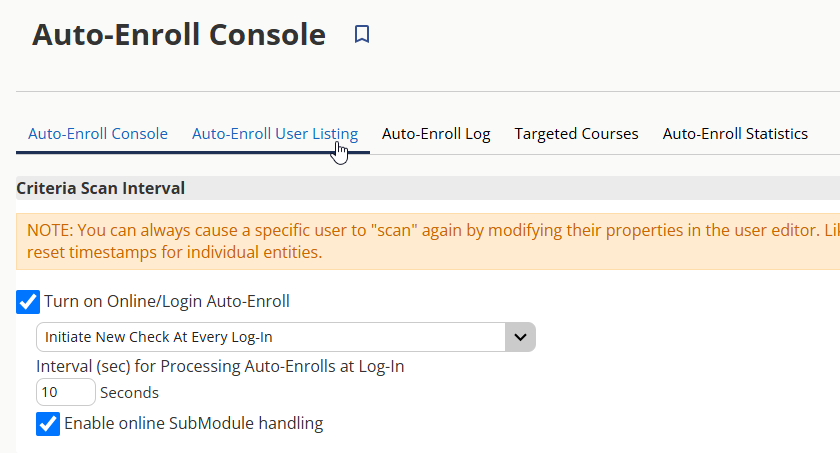Uncheck Turn on Online/Login Auto-Enroll checkbox
Viewport: 840px width, 453px height.
point(28,302)
